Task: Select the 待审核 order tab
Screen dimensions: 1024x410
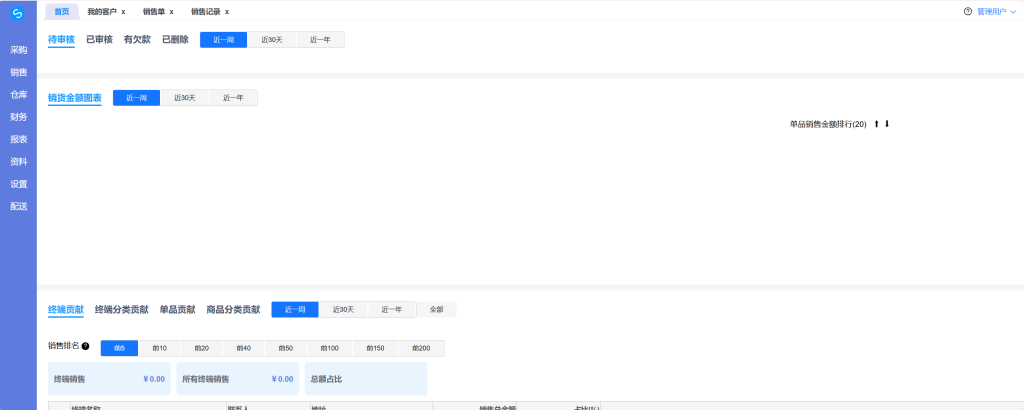Action: click(61, 40)
